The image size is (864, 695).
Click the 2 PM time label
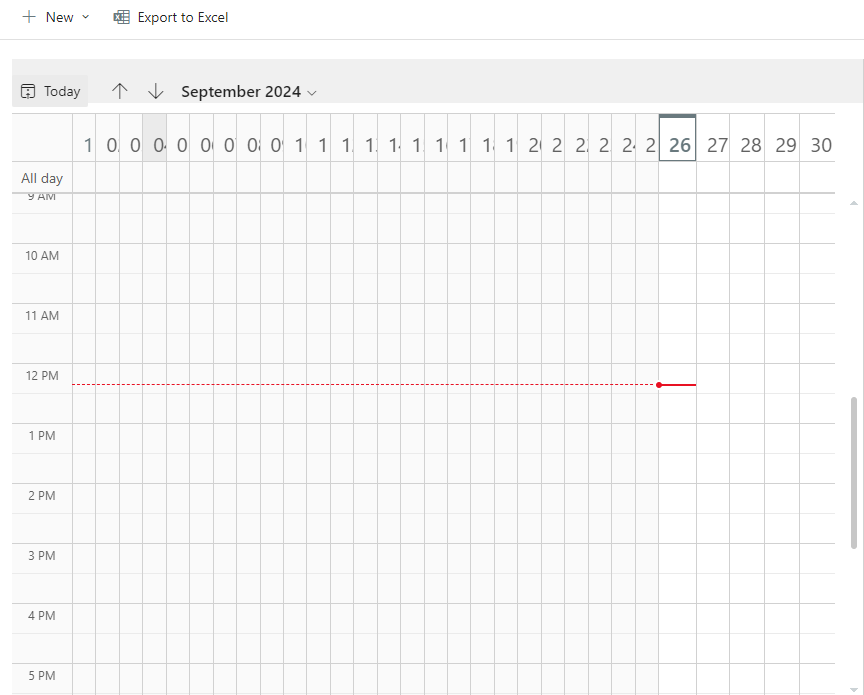pos(42,496)
